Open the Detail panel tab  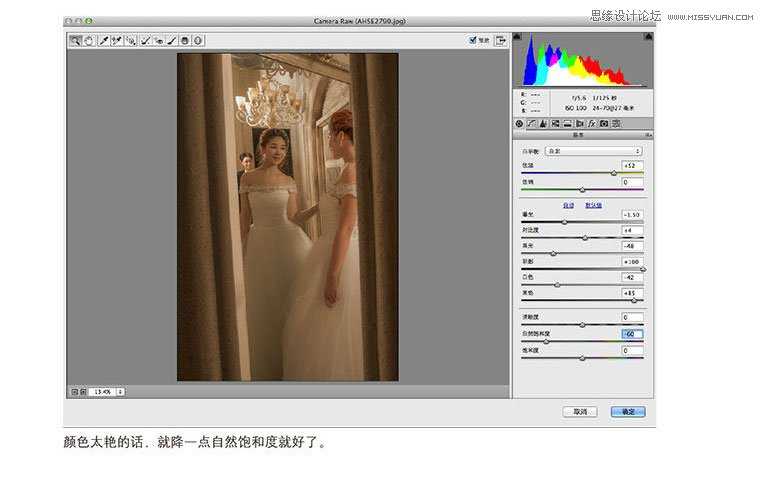pos(543,124)
